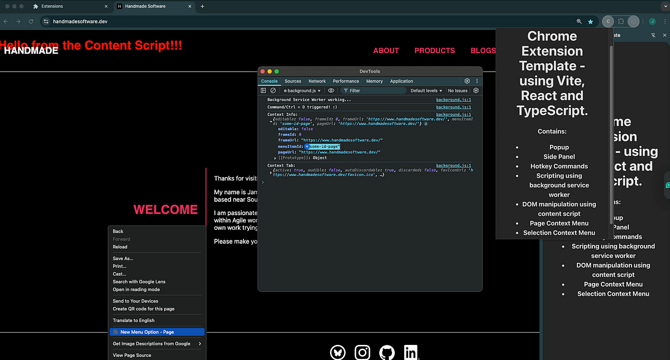Click the GitHub icon in the page footer
This screenshot has width=670, height=360.
point(387,353)
